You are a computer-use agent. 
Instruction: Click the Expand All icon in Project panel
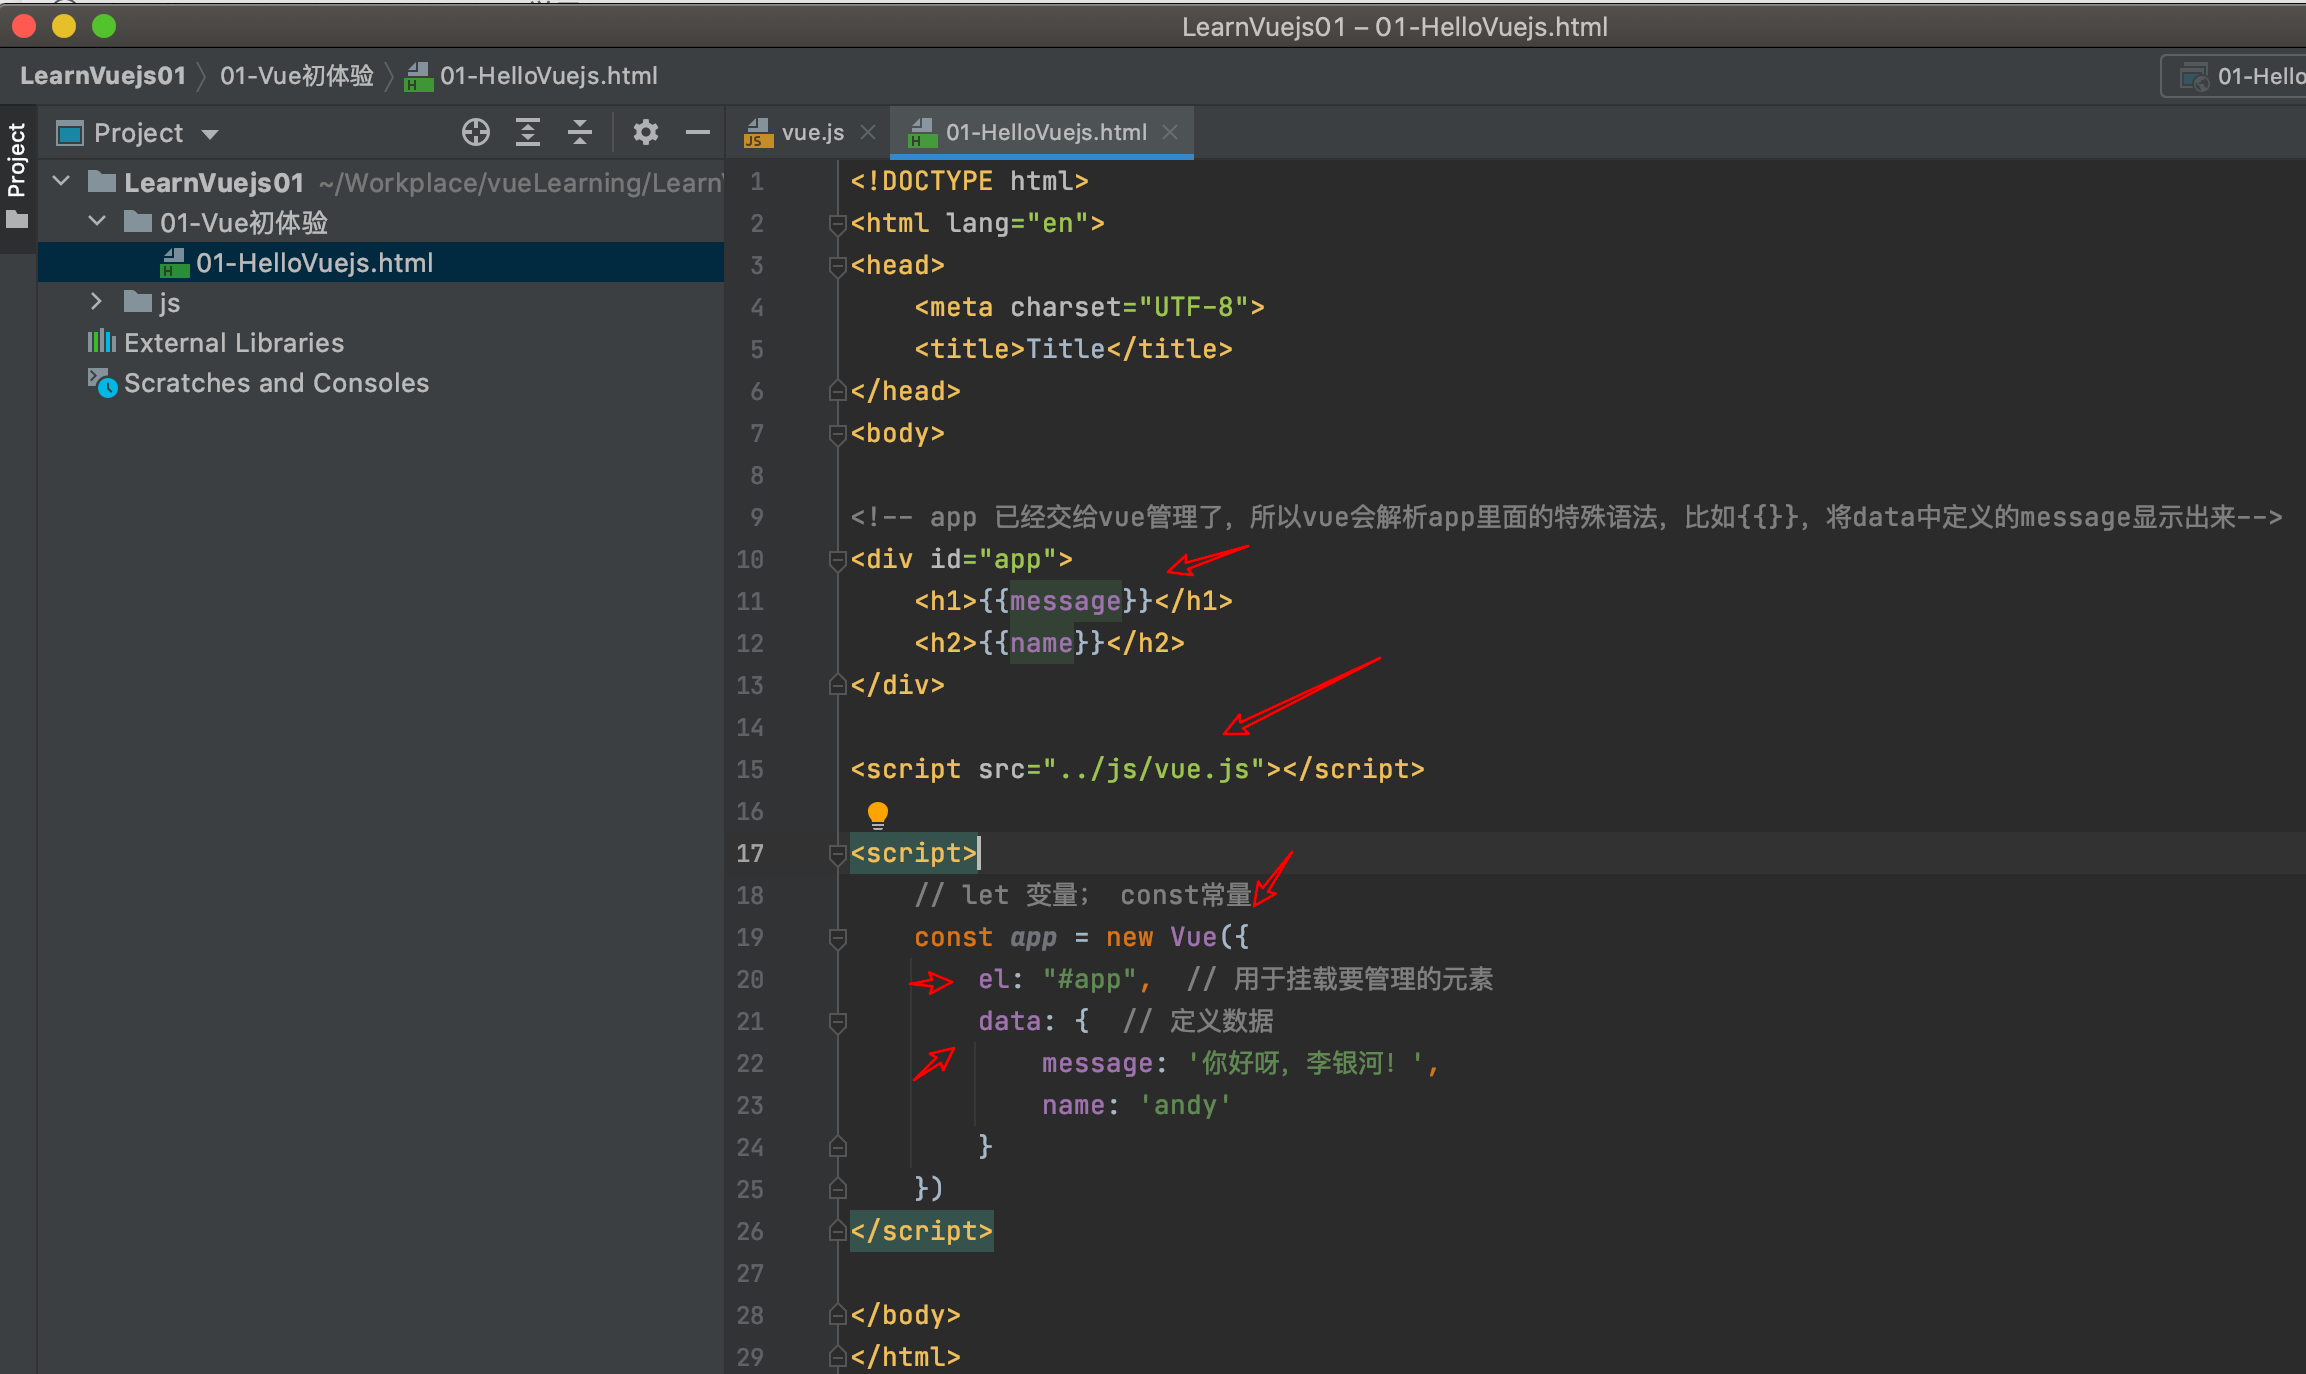click(x=528, y=133)
